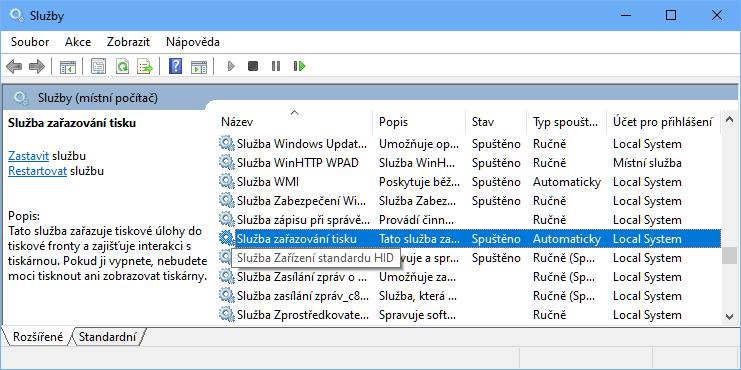
Task: Toggle the console tree pane icon
Action: pyautogui.click(x=68, y=67)
